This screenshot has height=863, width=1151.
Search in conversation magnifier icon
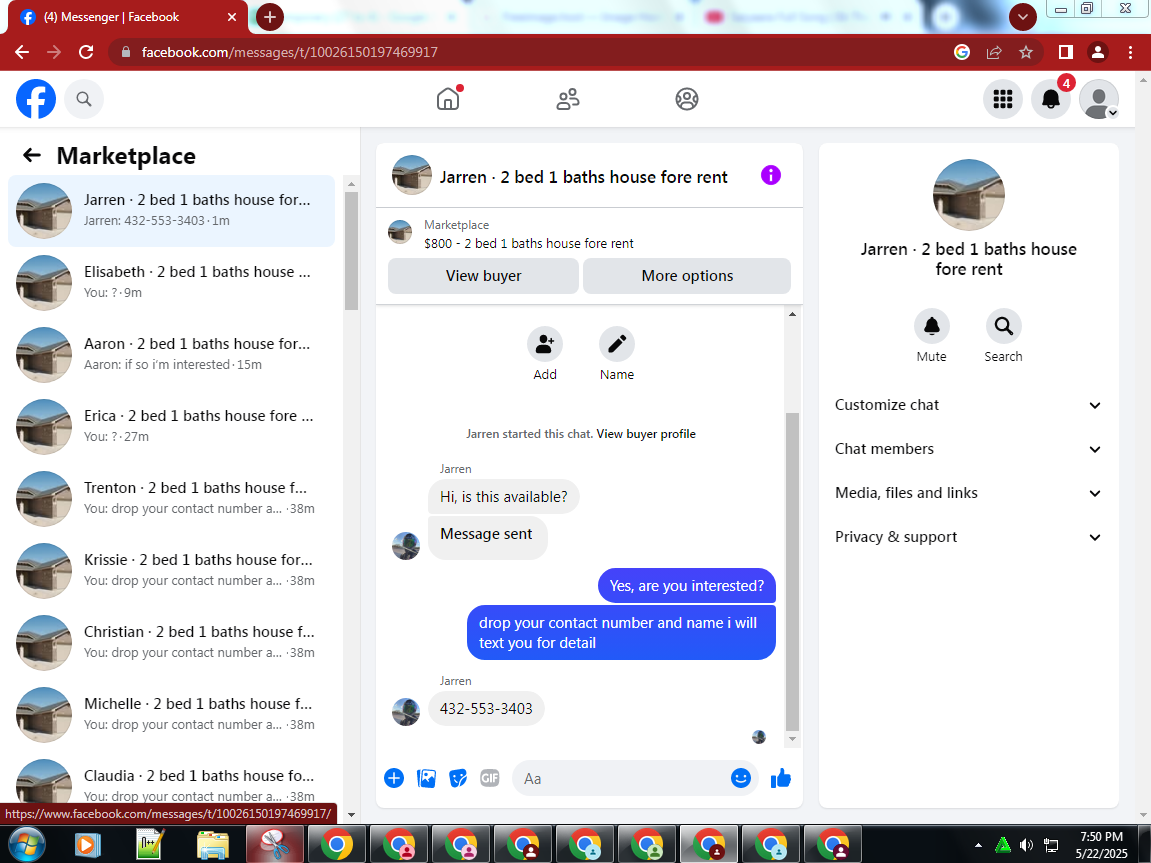1003,326
